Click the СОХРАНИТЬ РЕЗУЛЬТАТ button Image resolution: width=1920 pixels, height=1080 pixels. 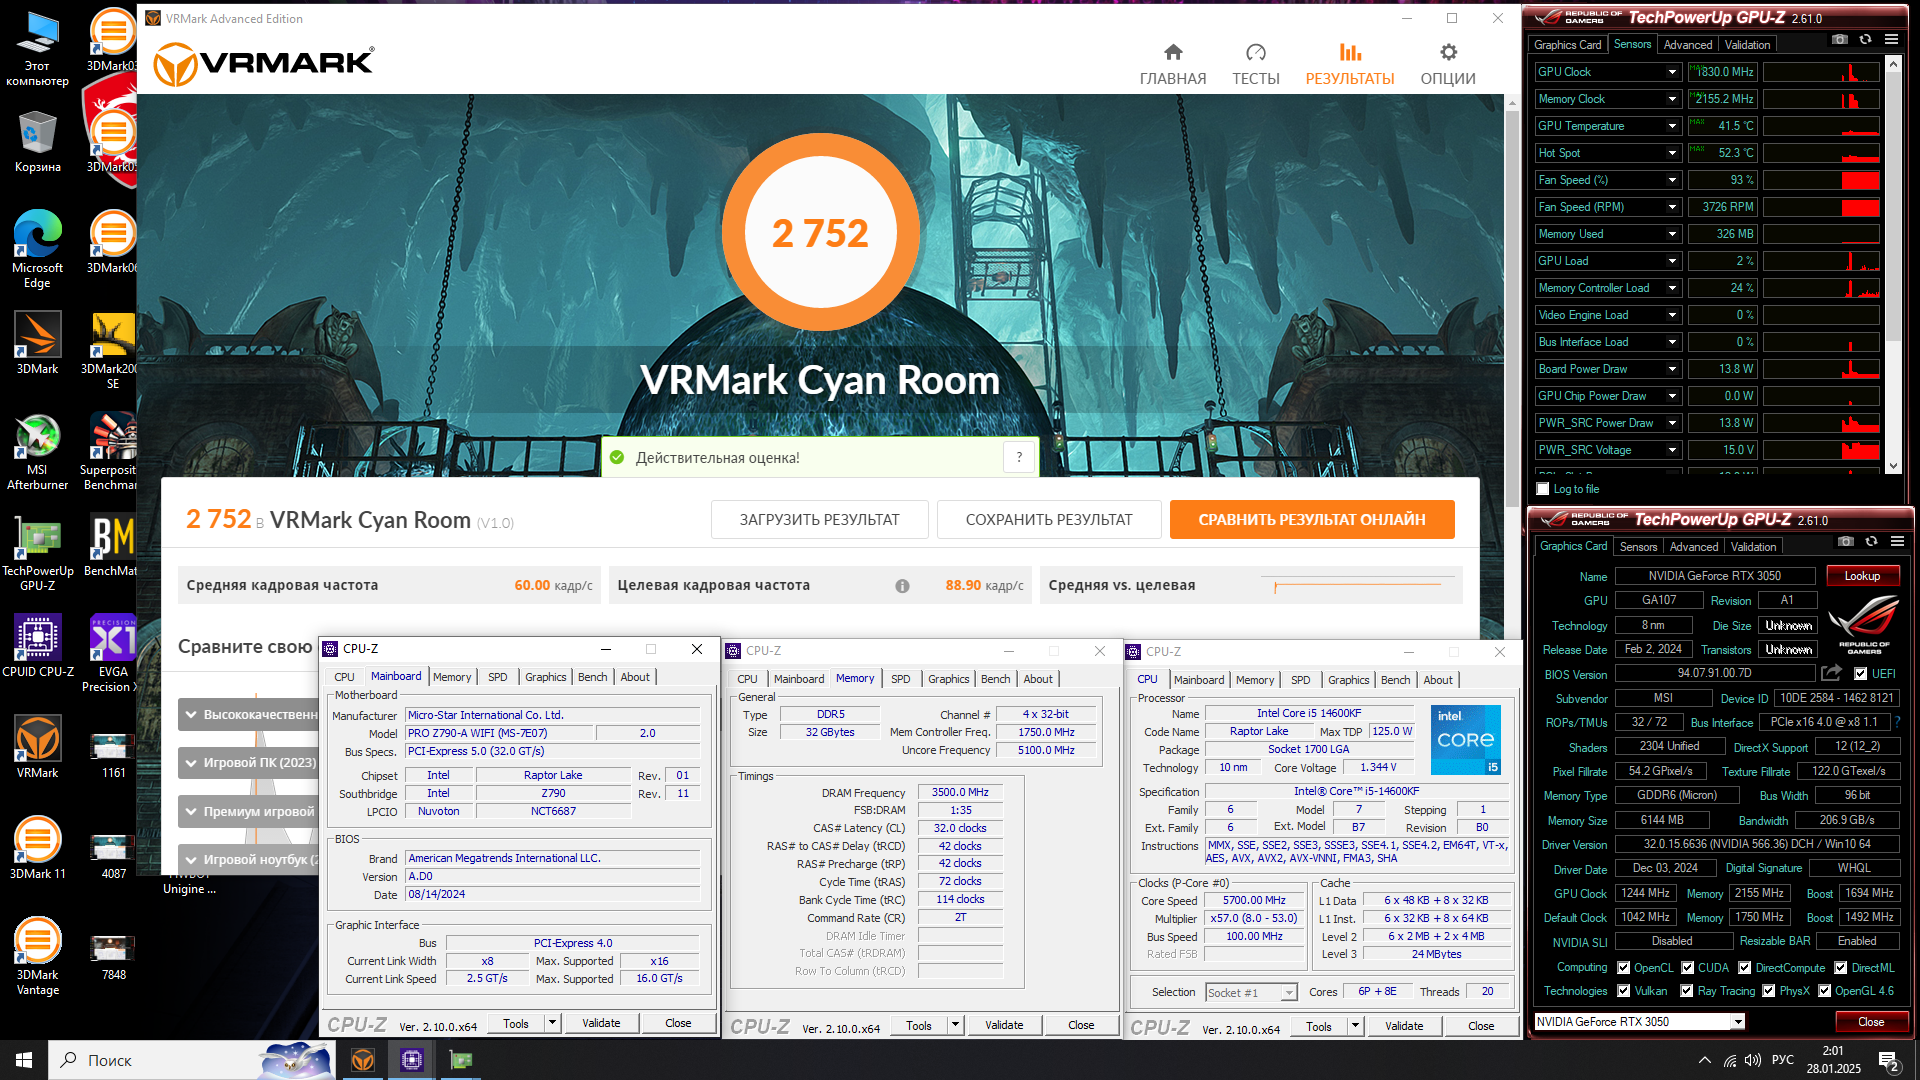pyautogui.click(x=1049, y=520)
